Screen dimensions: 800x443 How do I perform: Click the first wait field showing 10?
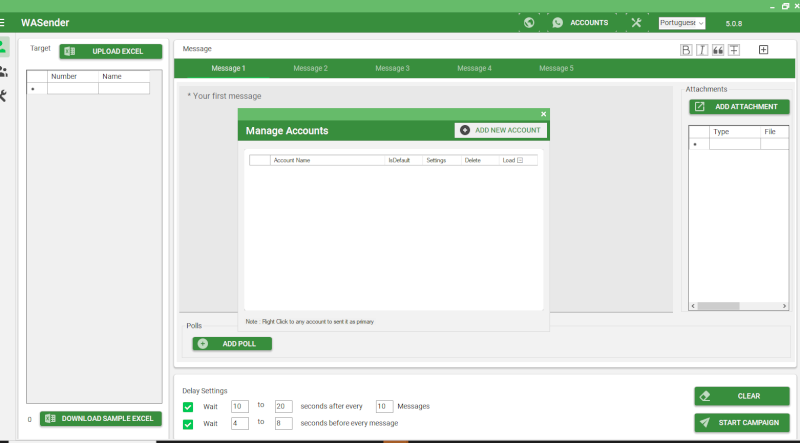(x=240, y=406)
